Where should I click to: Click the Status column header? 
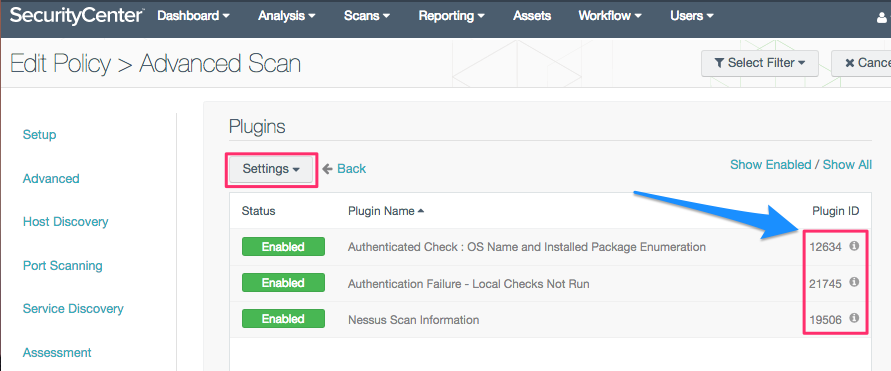tap(259, 211)
